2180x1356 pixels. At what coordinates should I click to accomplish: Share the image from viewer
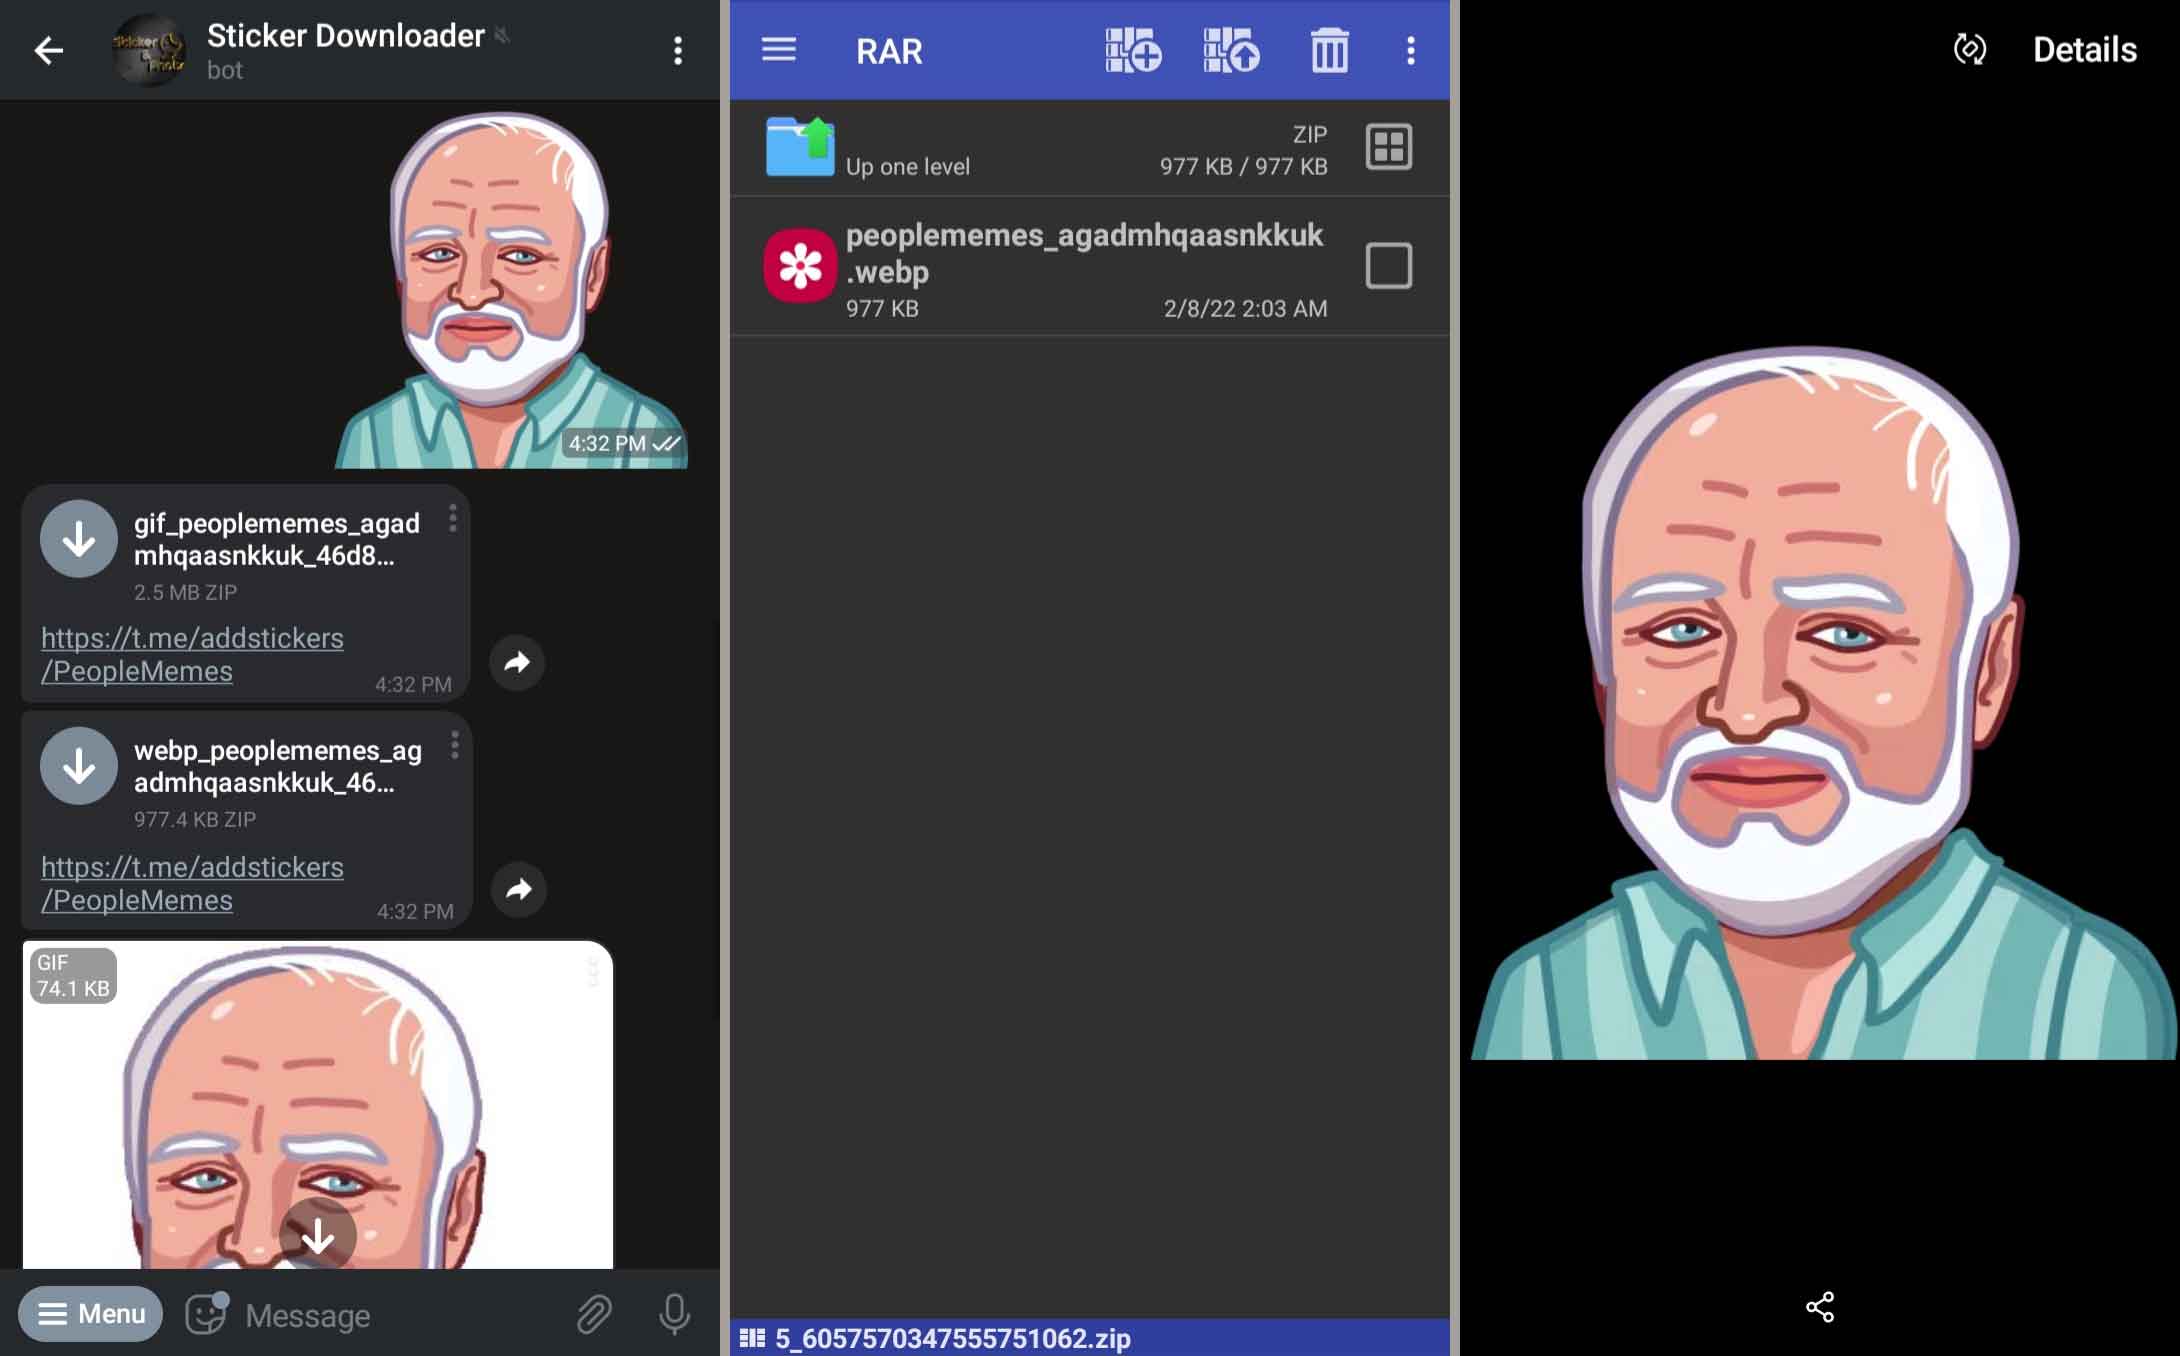coord(1820,1307)
